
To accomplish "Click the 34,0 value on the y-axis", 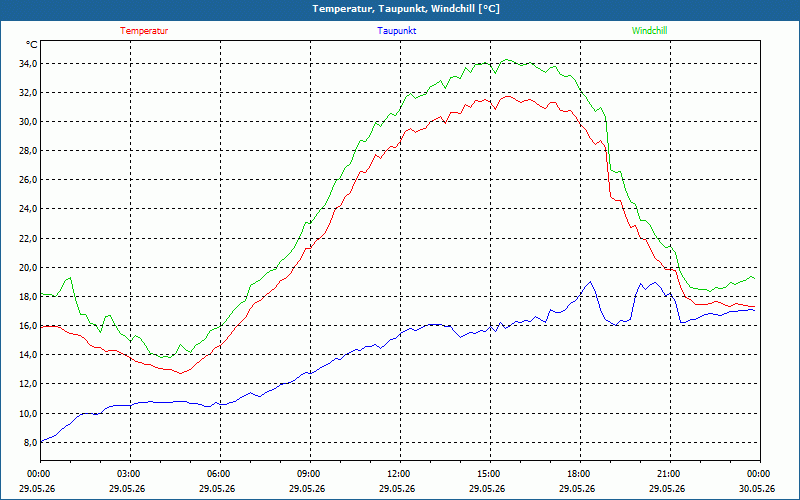I will click(x=28, y=64).
